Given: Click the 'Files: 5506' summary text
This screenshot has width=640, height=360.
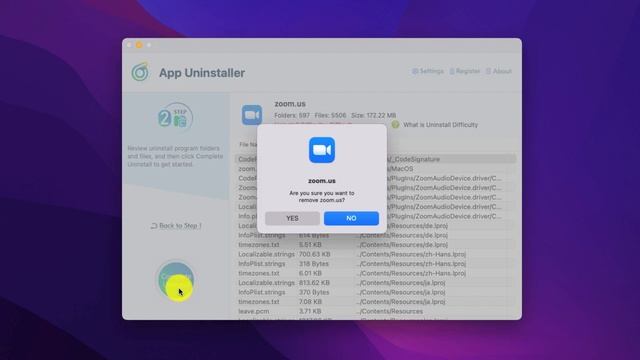Looking at the screenshot, I should [x=330, y=116].
